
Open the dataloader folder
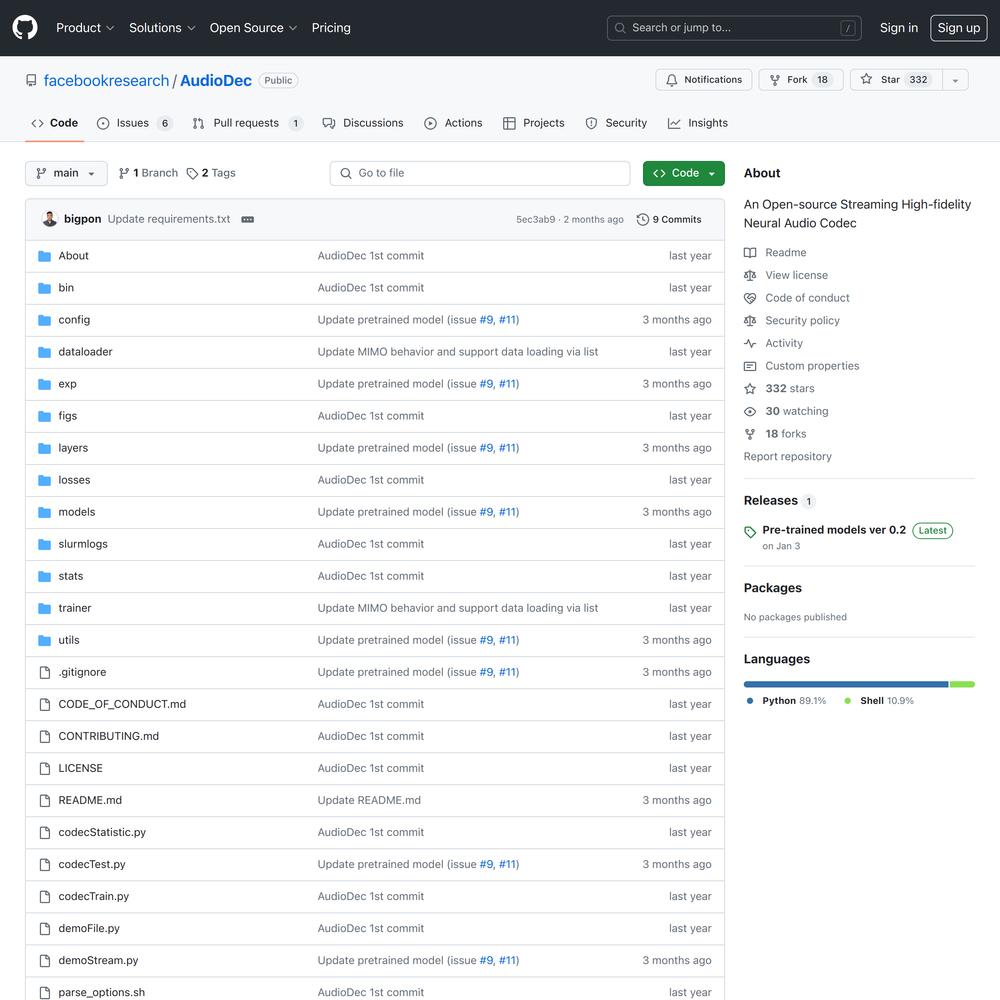(x=85, y=352)
